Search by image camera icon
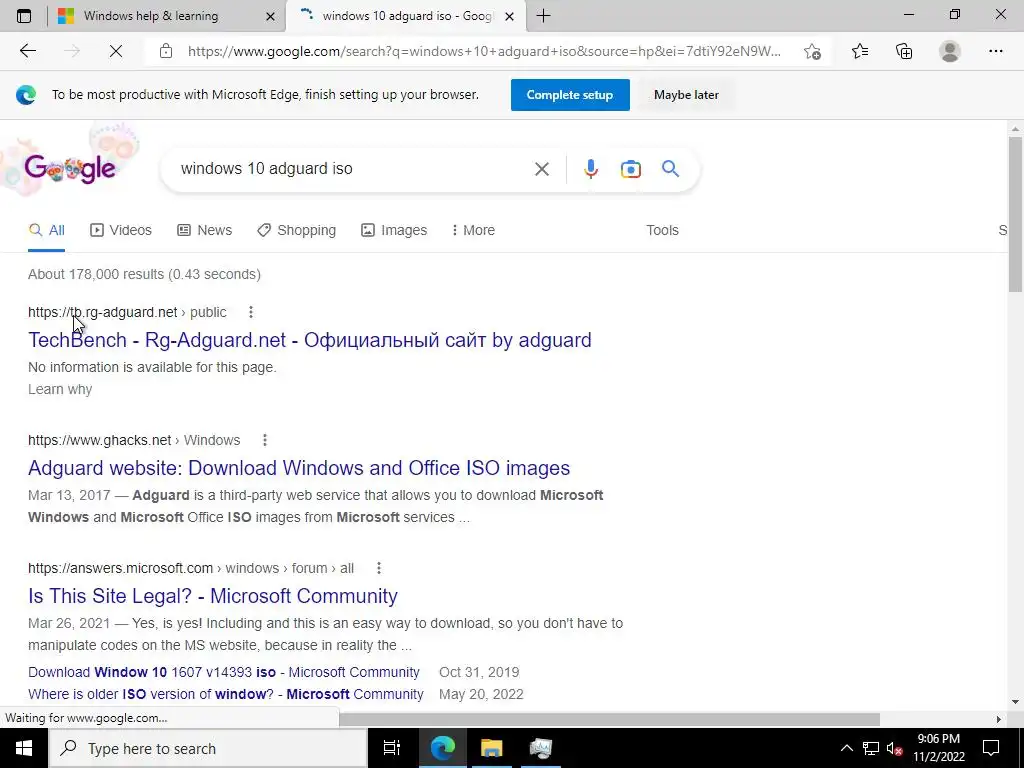The image size is (1024, 768). point(630,169)
